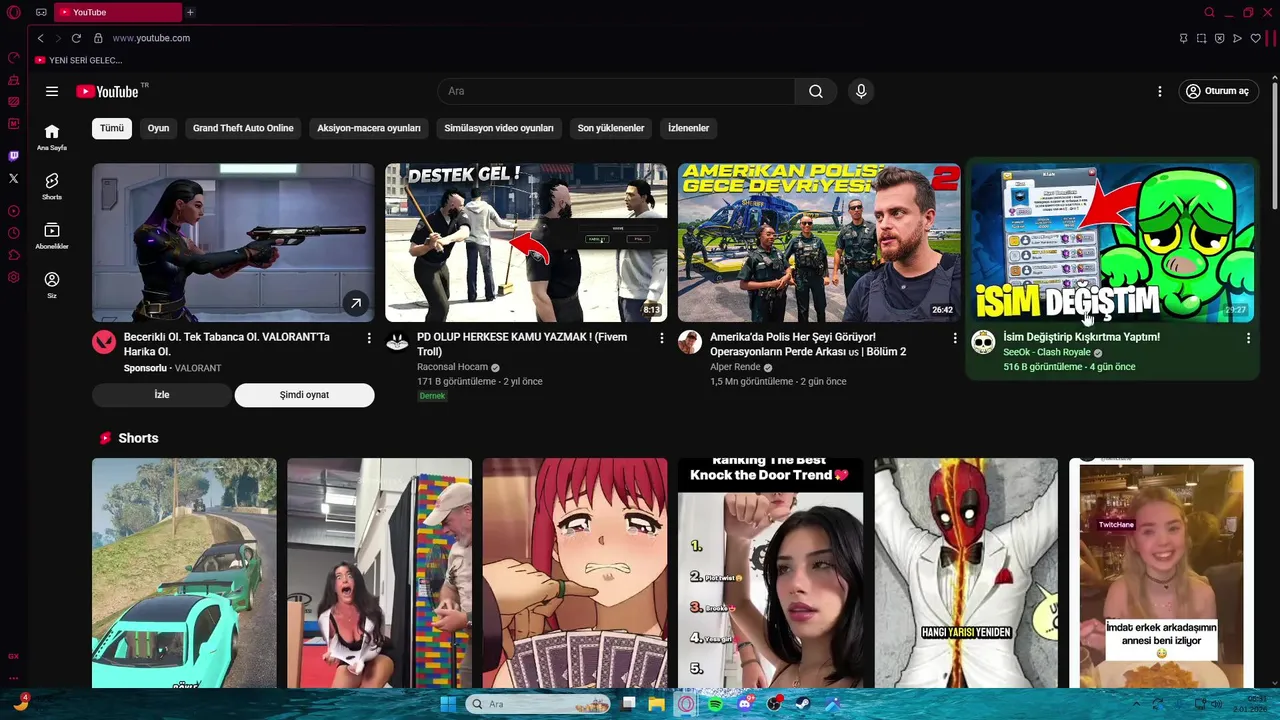This screenshot has height=720, width=1280.
Task: Open the HANGI YARISI YENİDEN short
Action: click(x=966, y=573)
